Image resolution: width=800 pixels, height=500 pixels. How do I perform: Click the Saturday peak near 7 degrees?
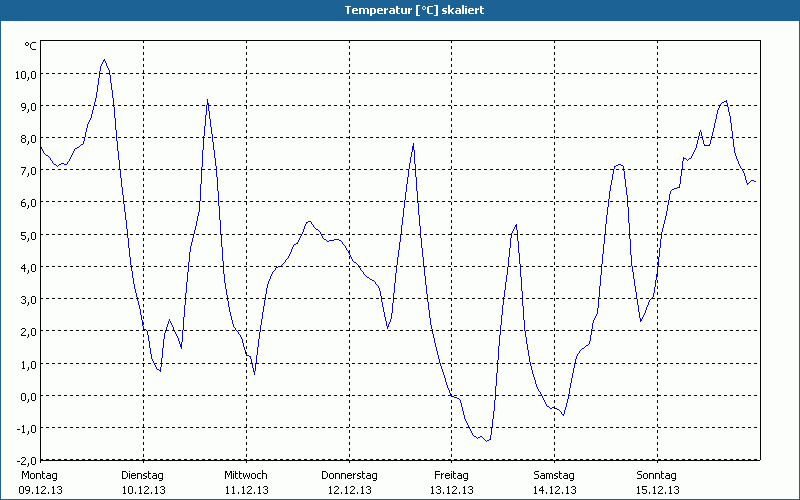(619, 164)
